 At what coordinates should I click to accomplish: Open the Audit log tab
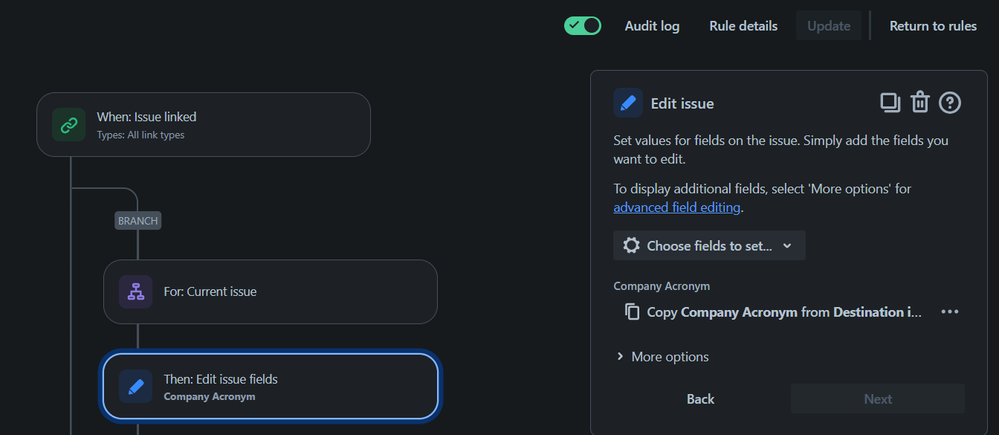[x=652, y=26]
